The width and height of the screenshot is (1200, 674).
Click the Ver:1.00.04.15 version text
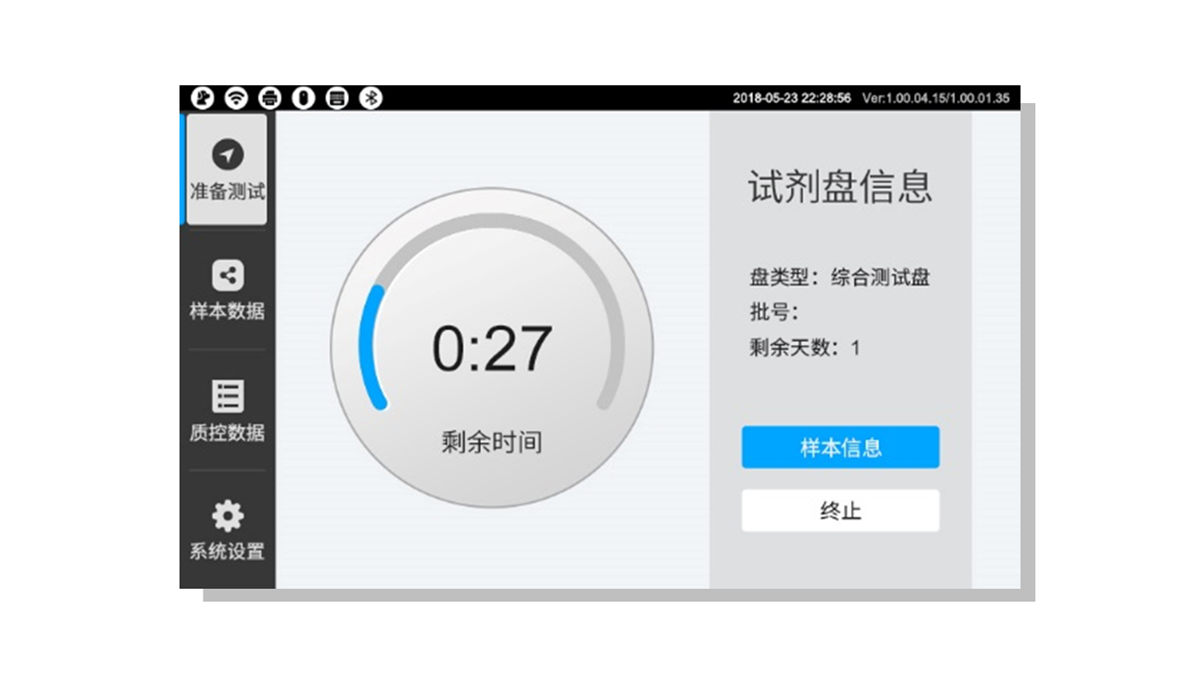935,98
